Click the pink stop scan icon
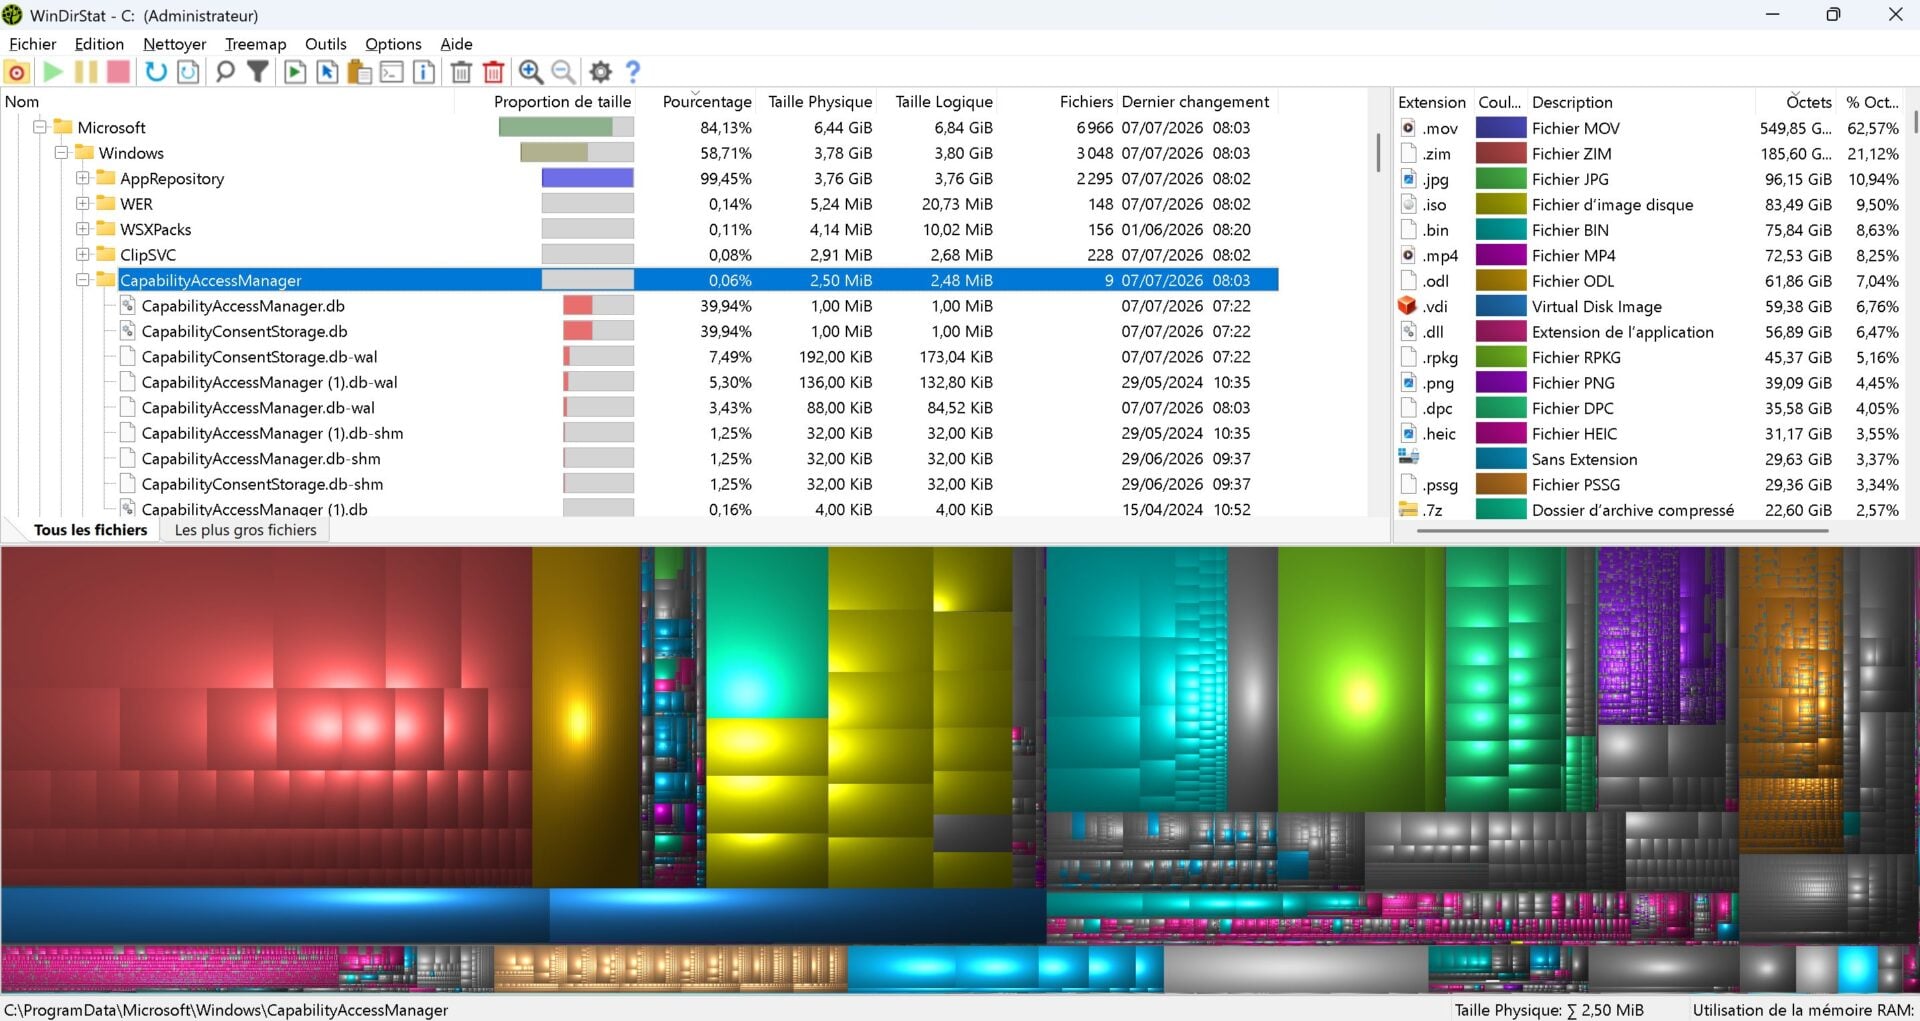 [119, 72]
